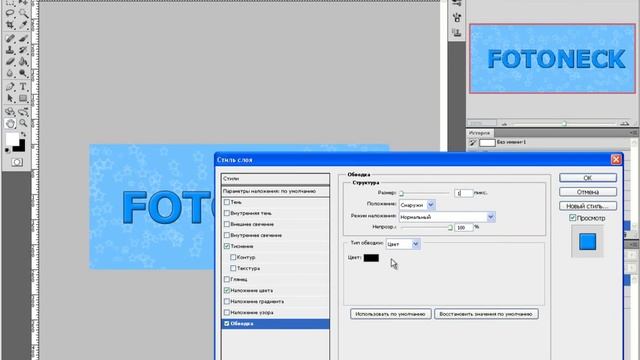640x360 pixels.
Task: Enable the Внутренняя тень checkbox
Action: point(227,213)
